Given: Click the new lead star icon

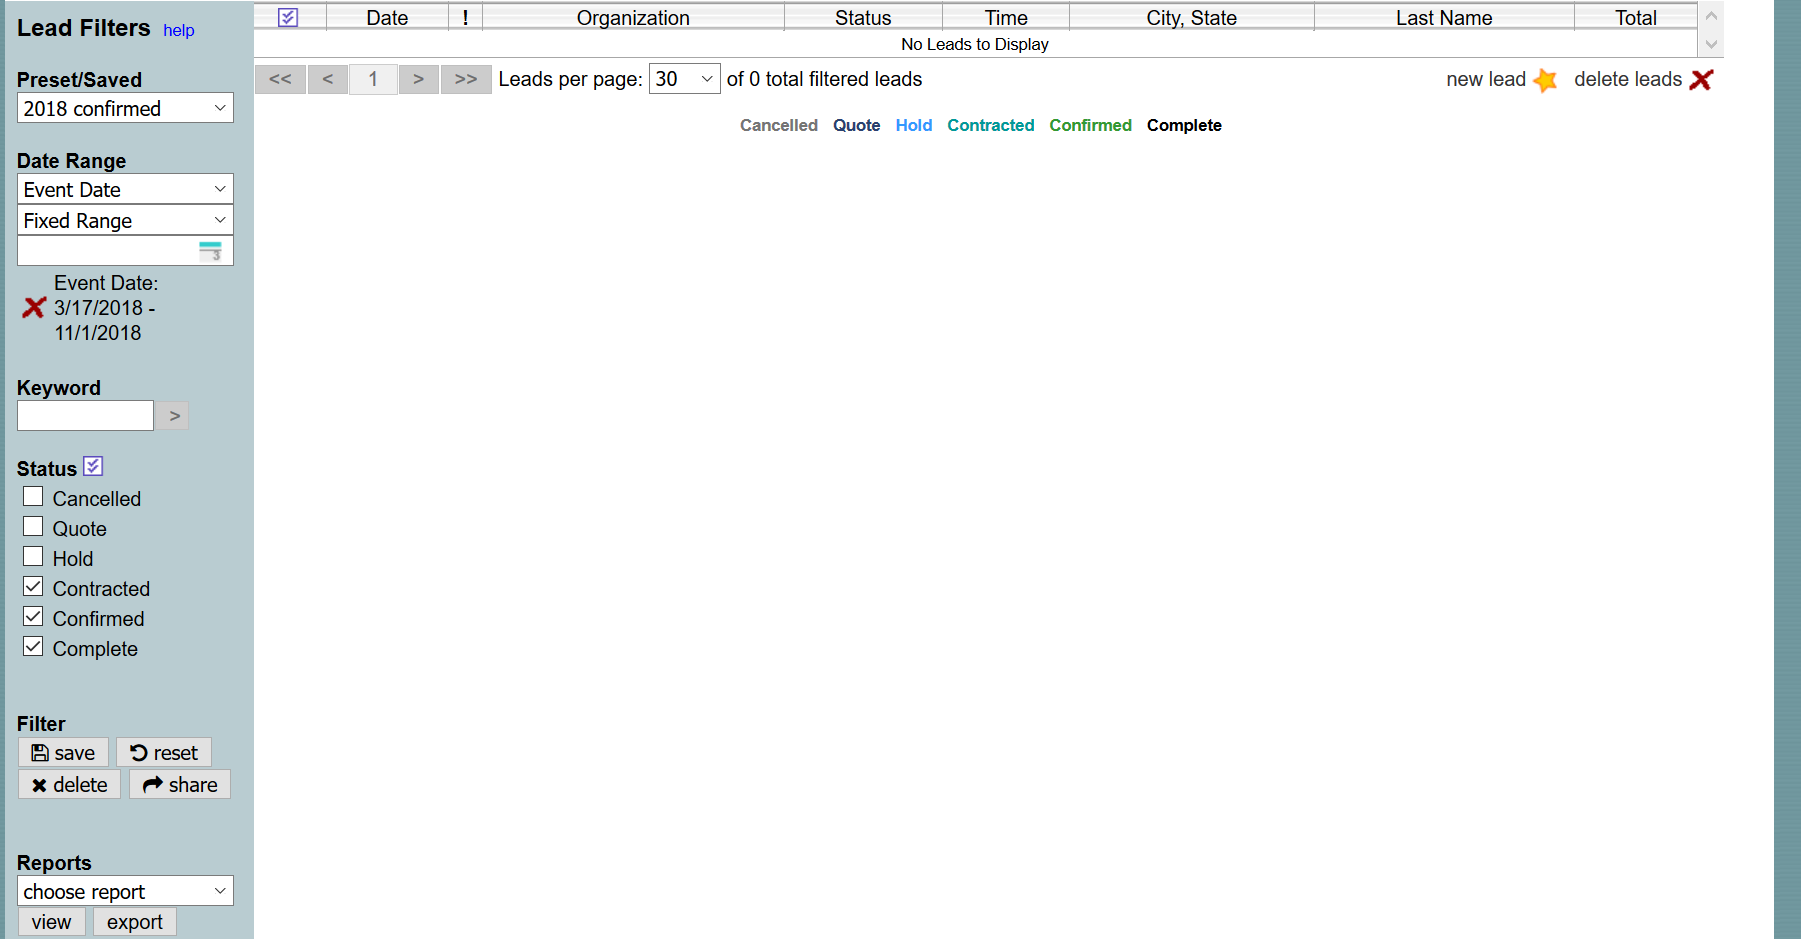Looking at the screenshot, I should tap(1544, 80).
